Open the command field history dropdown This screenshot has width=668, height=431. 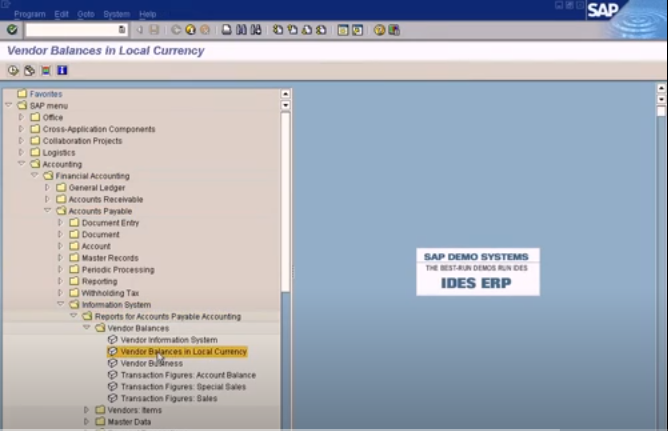122,30
